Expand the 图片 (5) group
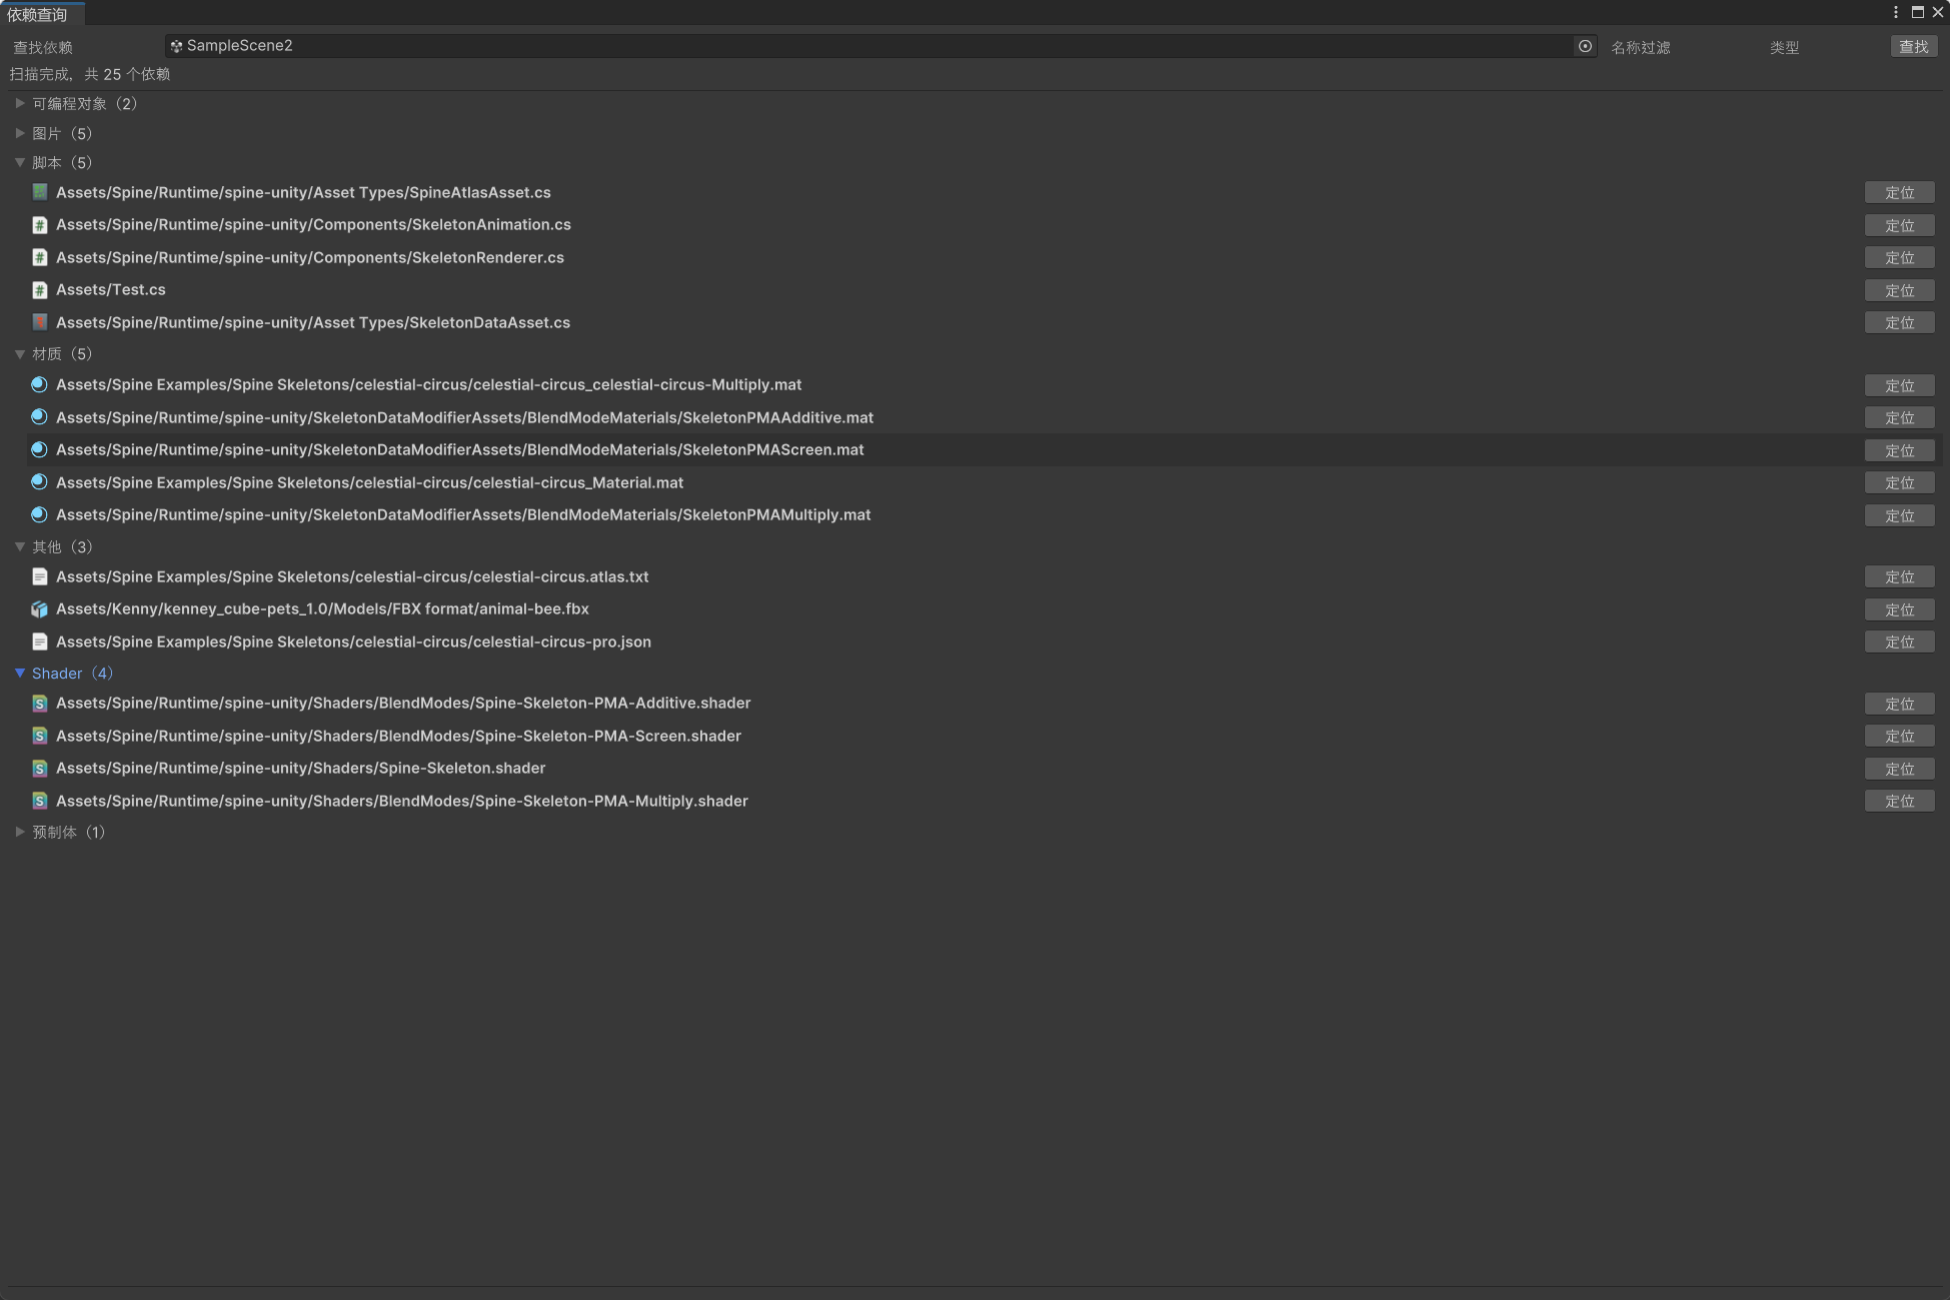This screenshot has height=1300, width=1950. click(20, 133)
